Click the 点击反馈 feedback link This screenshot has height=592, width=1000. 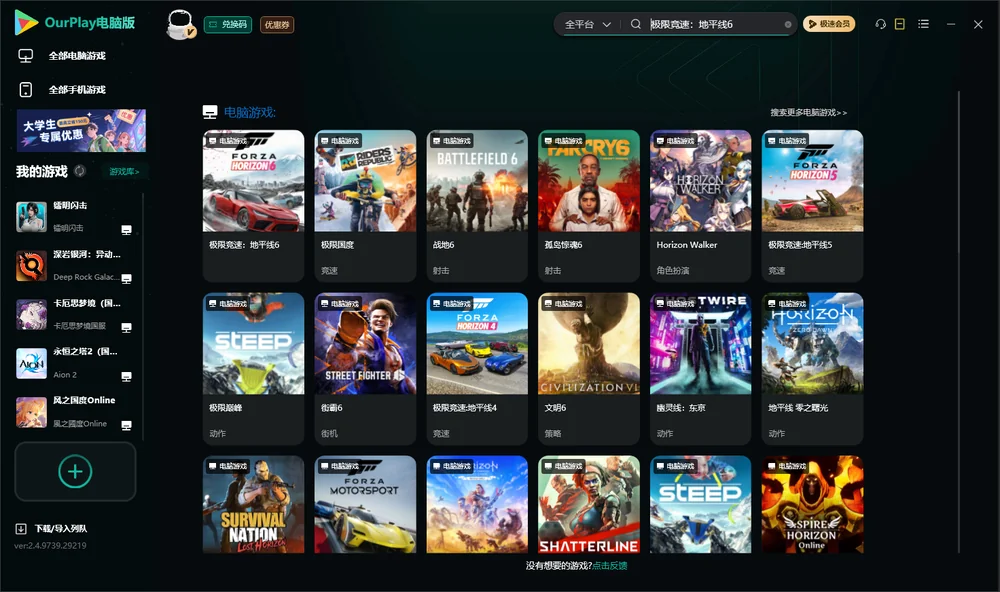click(x=610, y=565)
